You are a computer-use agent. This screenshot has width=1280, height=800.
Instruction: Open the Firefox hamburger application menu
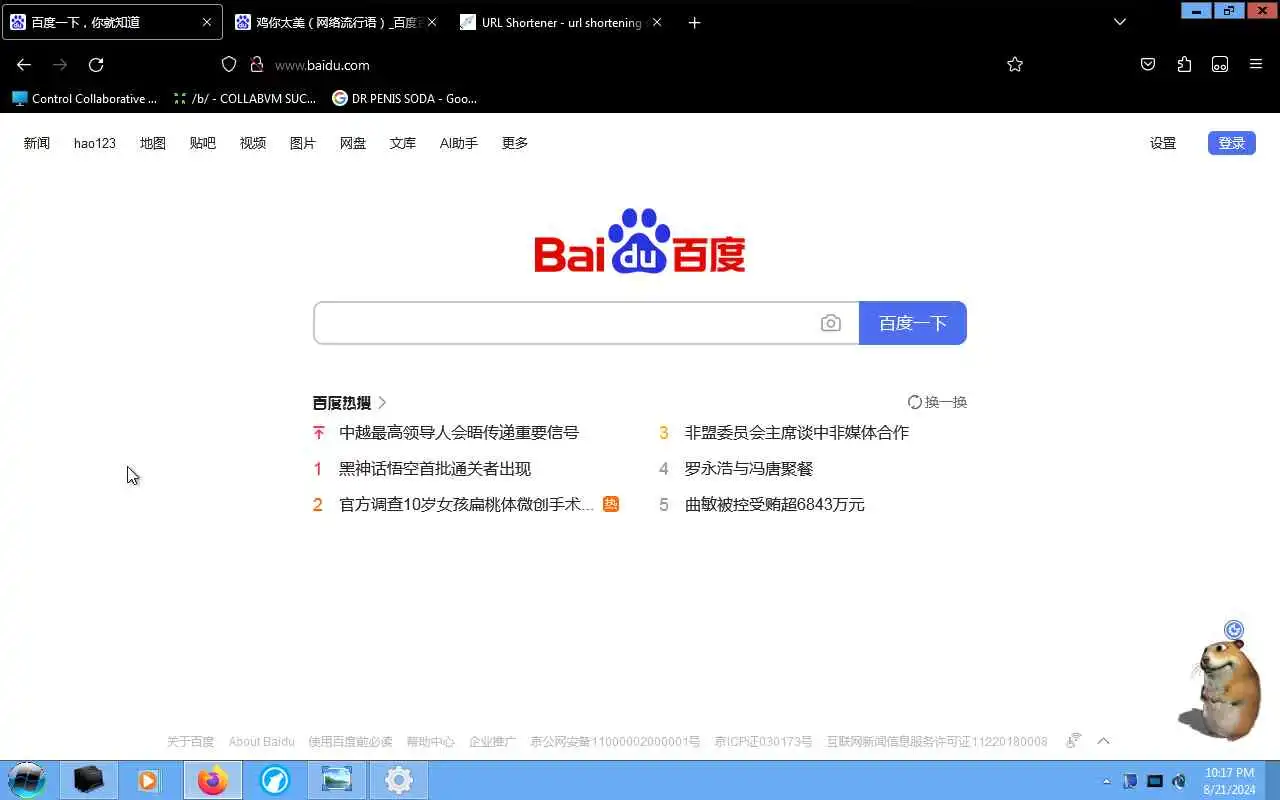point(1256,65)
